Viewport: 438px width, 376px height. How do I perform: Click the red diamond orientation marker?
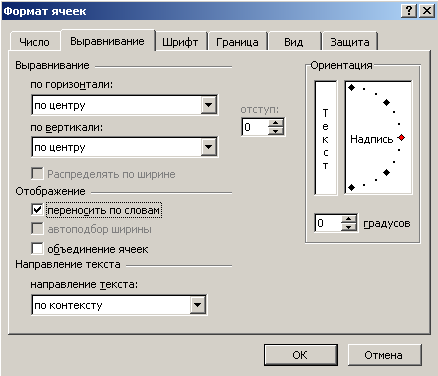(x=402, y=138)
